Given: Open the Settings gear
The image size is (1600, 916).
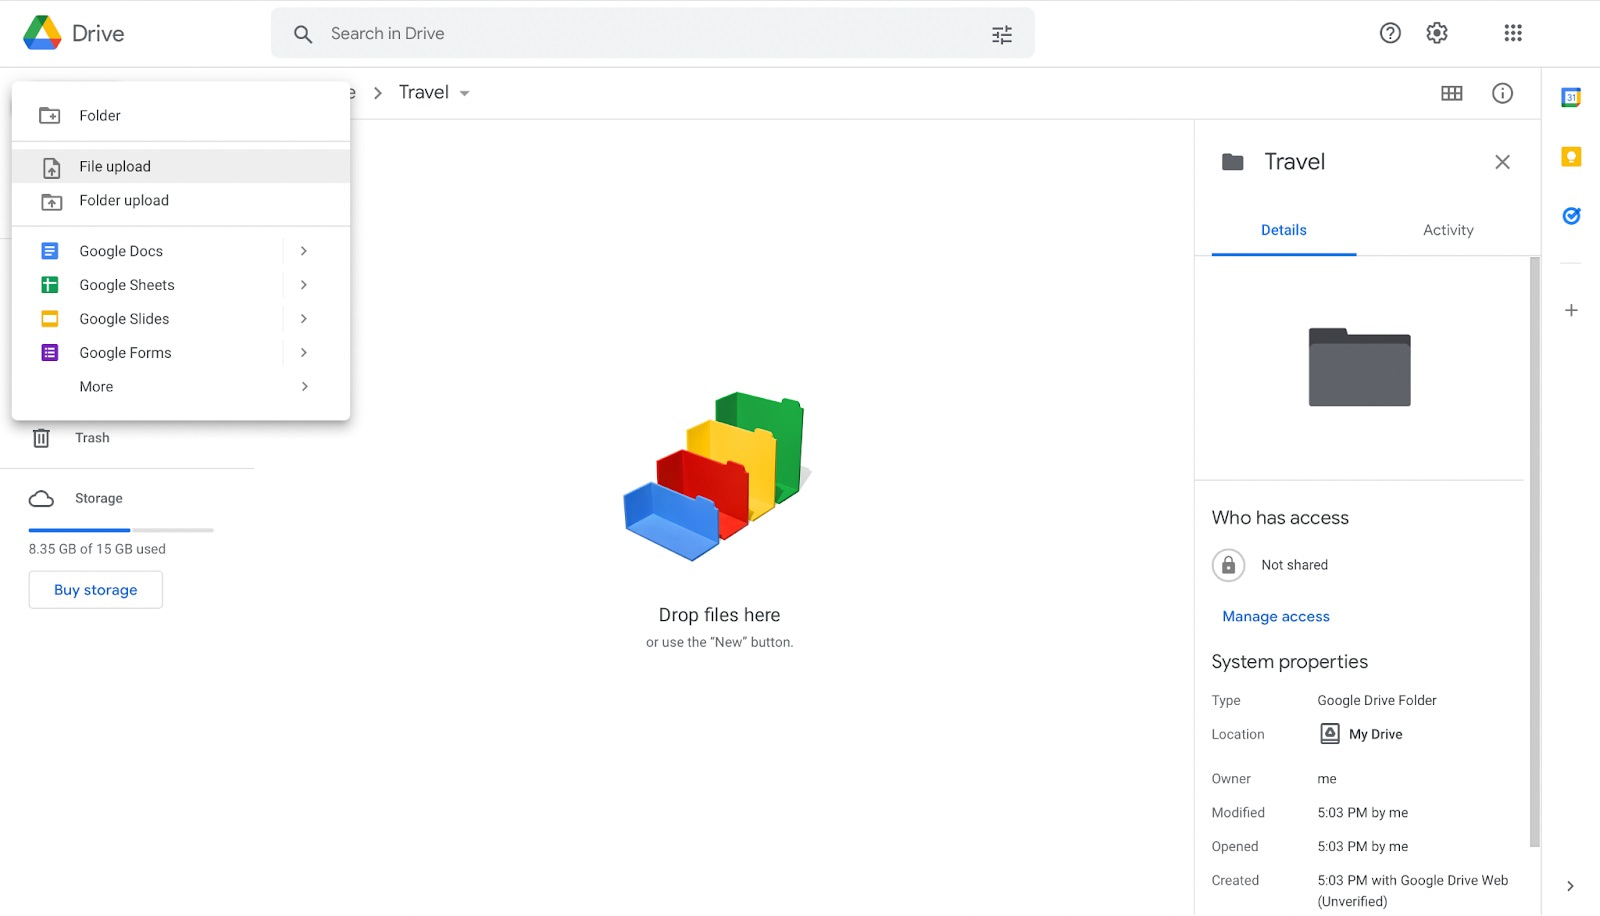Looking at the screenshot, I should 1437,33.
